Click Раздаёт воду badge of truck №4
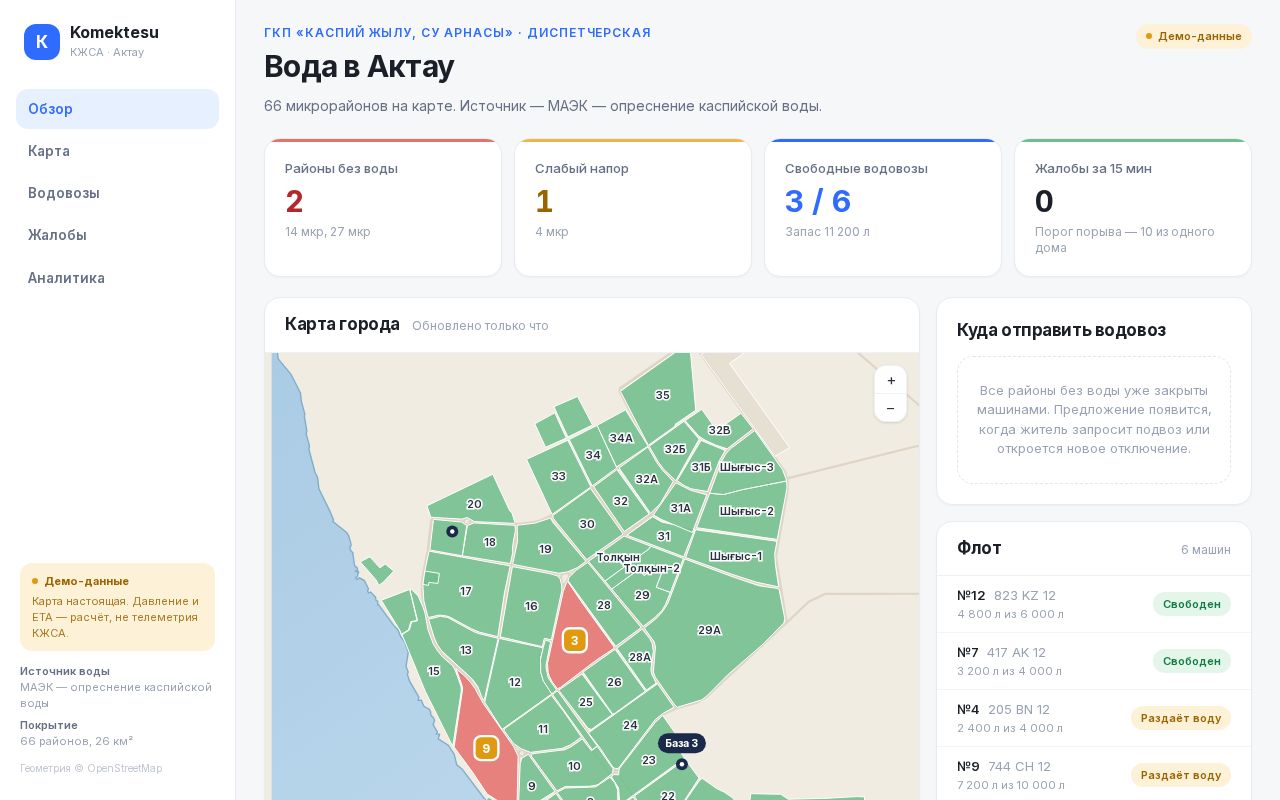Image resolution: width=1280 pixels, height=800 pixels. [x=1181, y=718]
